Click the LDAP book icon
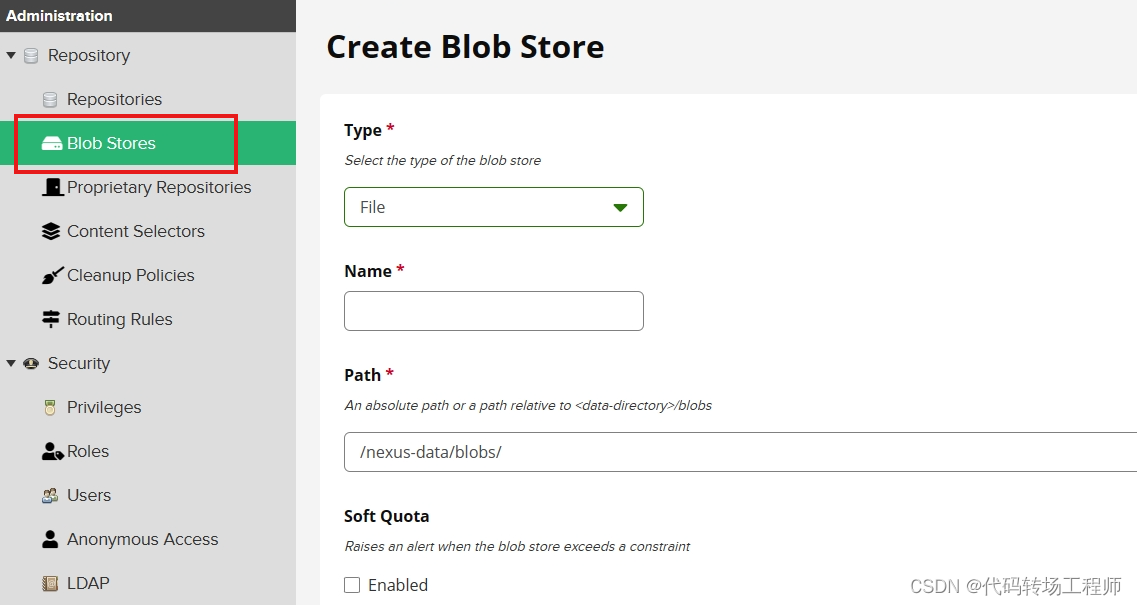 point(50,583)
